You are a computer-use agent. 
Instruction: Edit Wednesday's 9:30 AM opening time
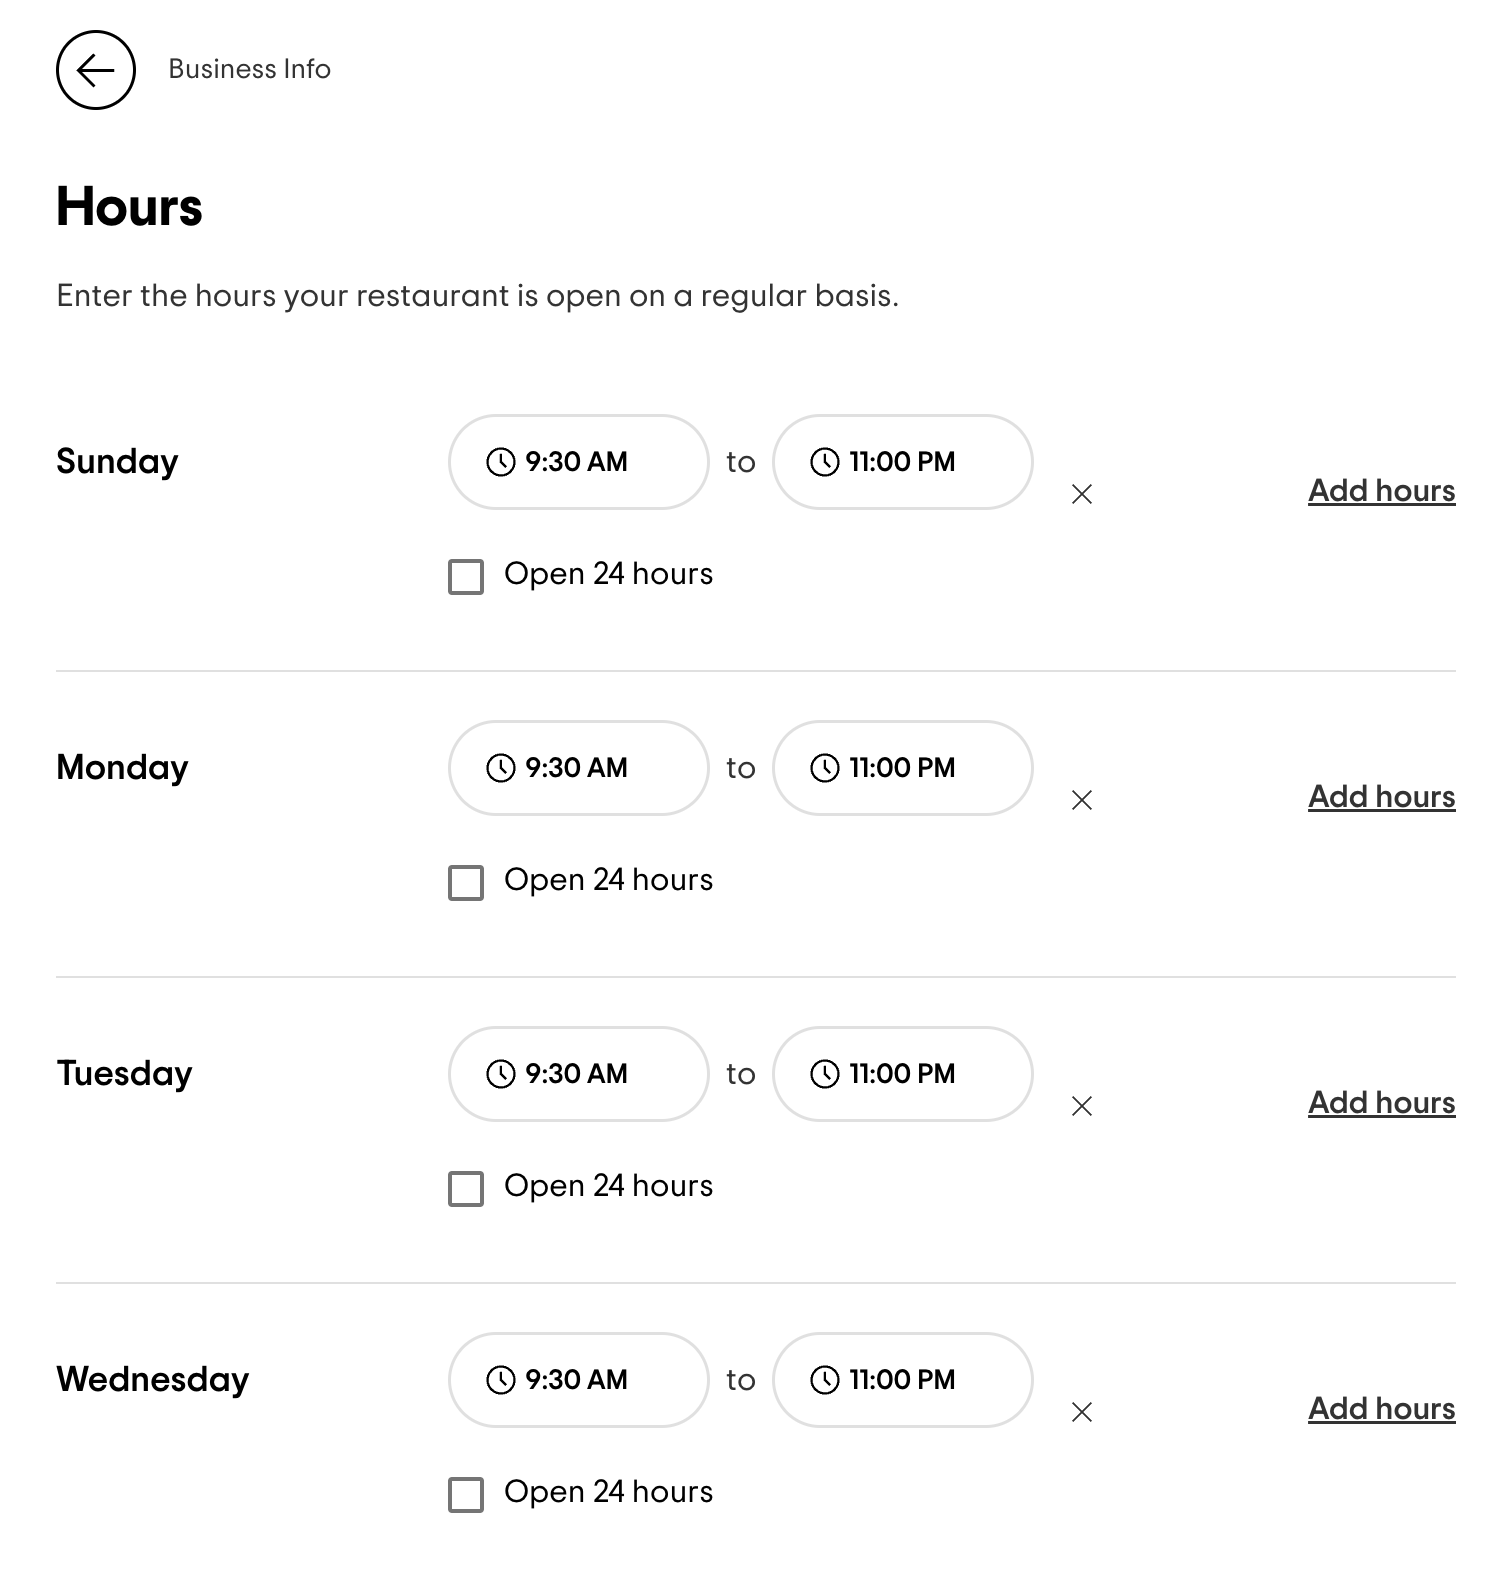click(x=578, y=1380)
